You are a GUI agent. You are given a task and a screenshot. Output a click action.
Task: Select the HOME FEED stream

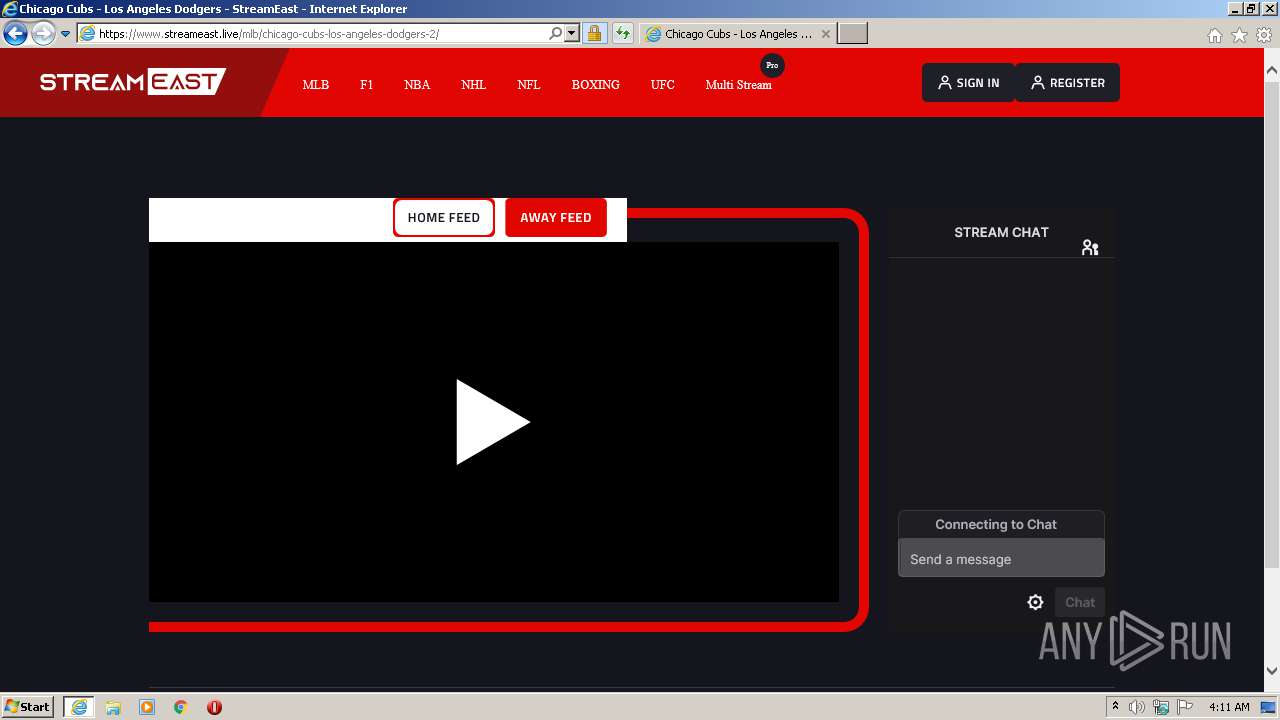(x=444, y=217)
